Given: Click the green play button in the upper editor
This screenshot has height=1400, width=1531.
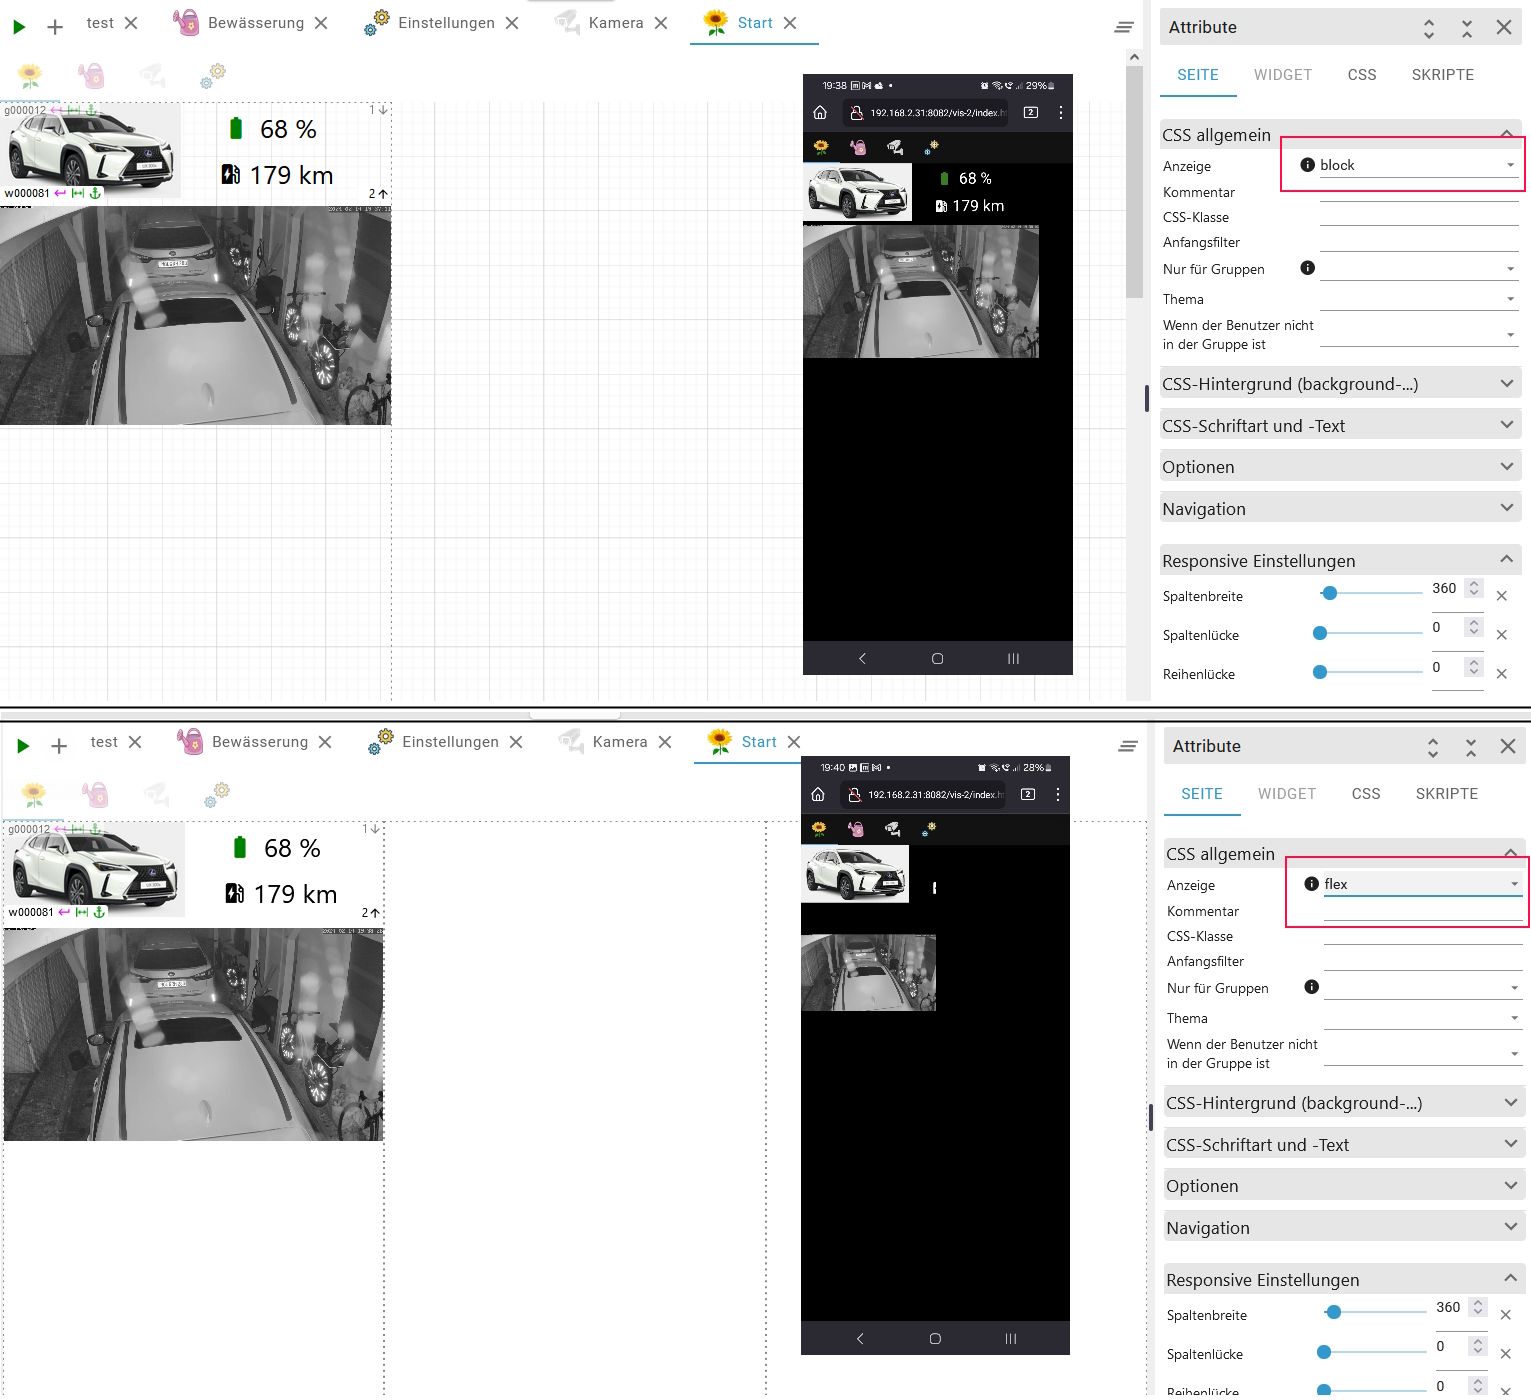Looking at the screenshot, I should pos(19,27).
